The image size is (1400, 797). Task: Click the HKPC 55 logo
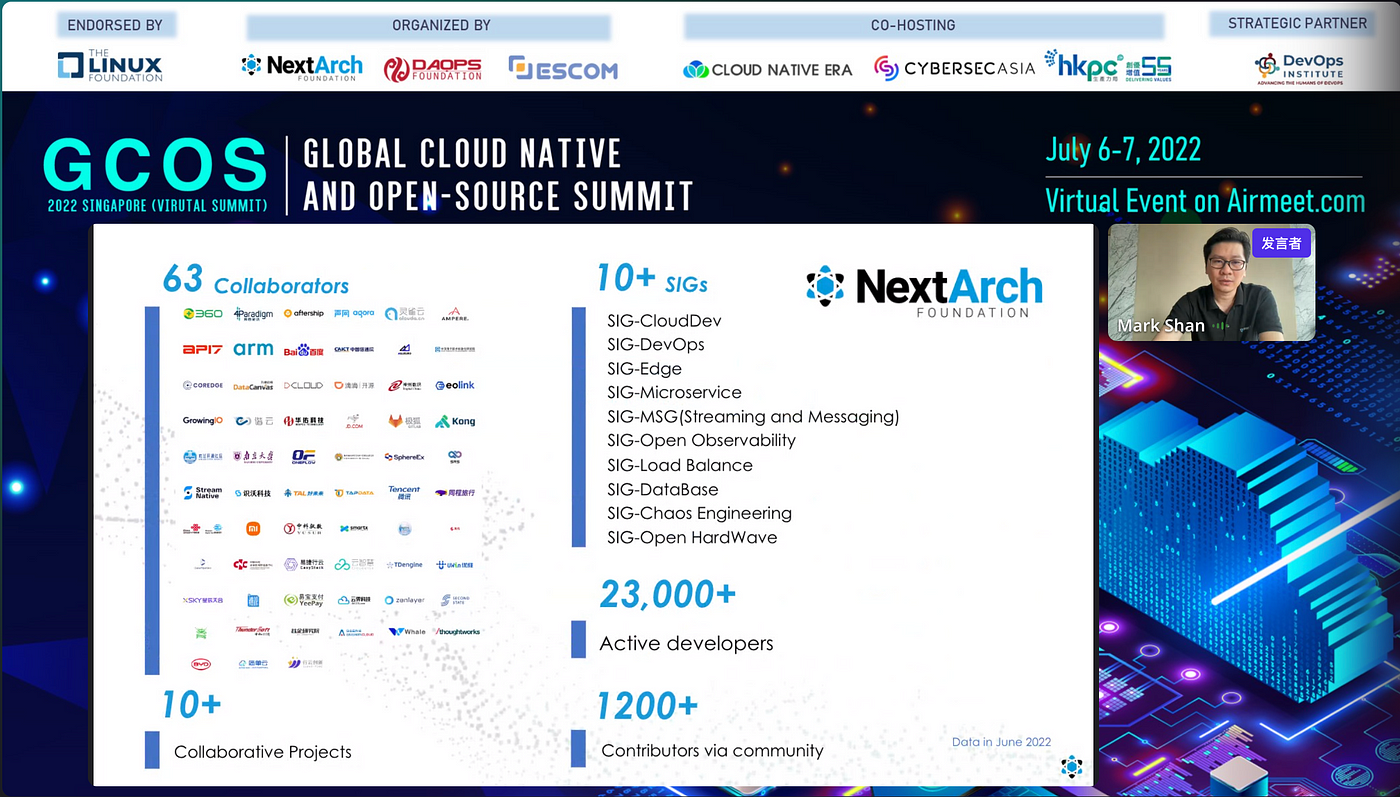click(1108, 66)
